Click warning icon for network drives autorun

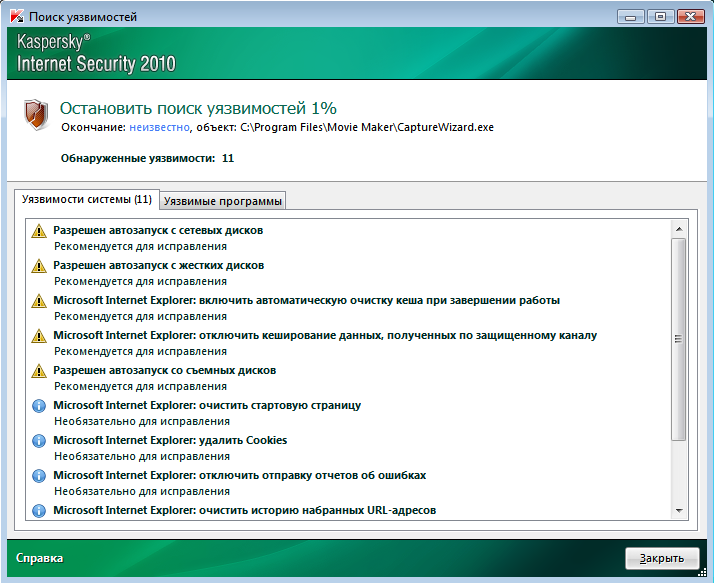[x=39, y=231]
